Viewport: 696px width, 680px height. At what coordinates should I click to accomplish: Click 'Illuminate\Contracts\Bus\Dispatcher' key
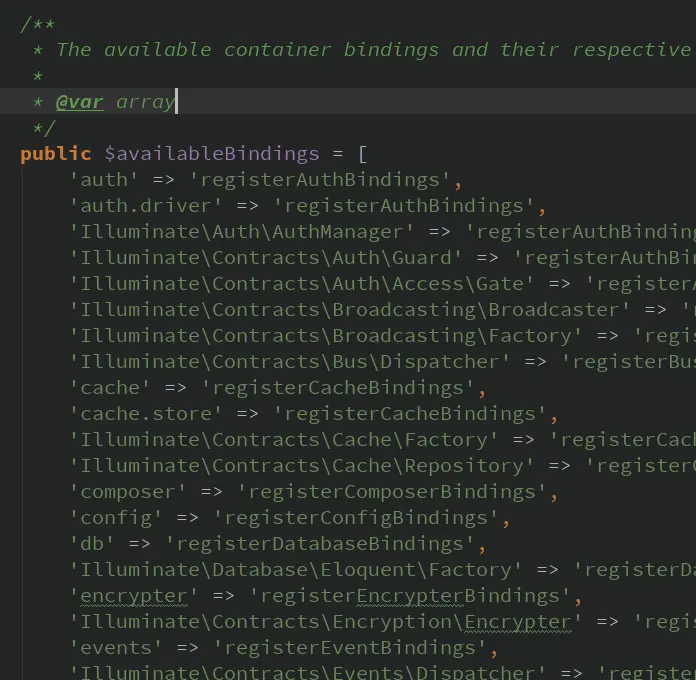[x=290, y=362]
